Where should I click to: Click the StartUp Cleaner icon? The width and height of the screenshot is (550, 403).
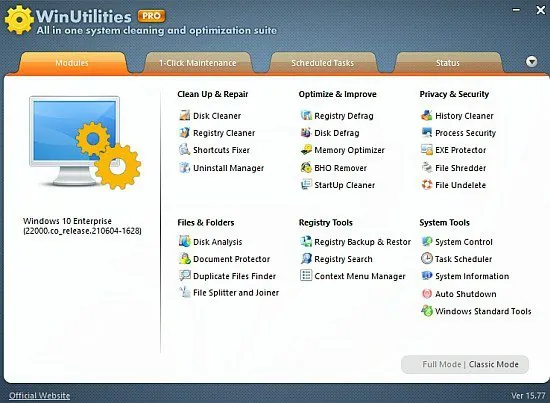point(306,185)
